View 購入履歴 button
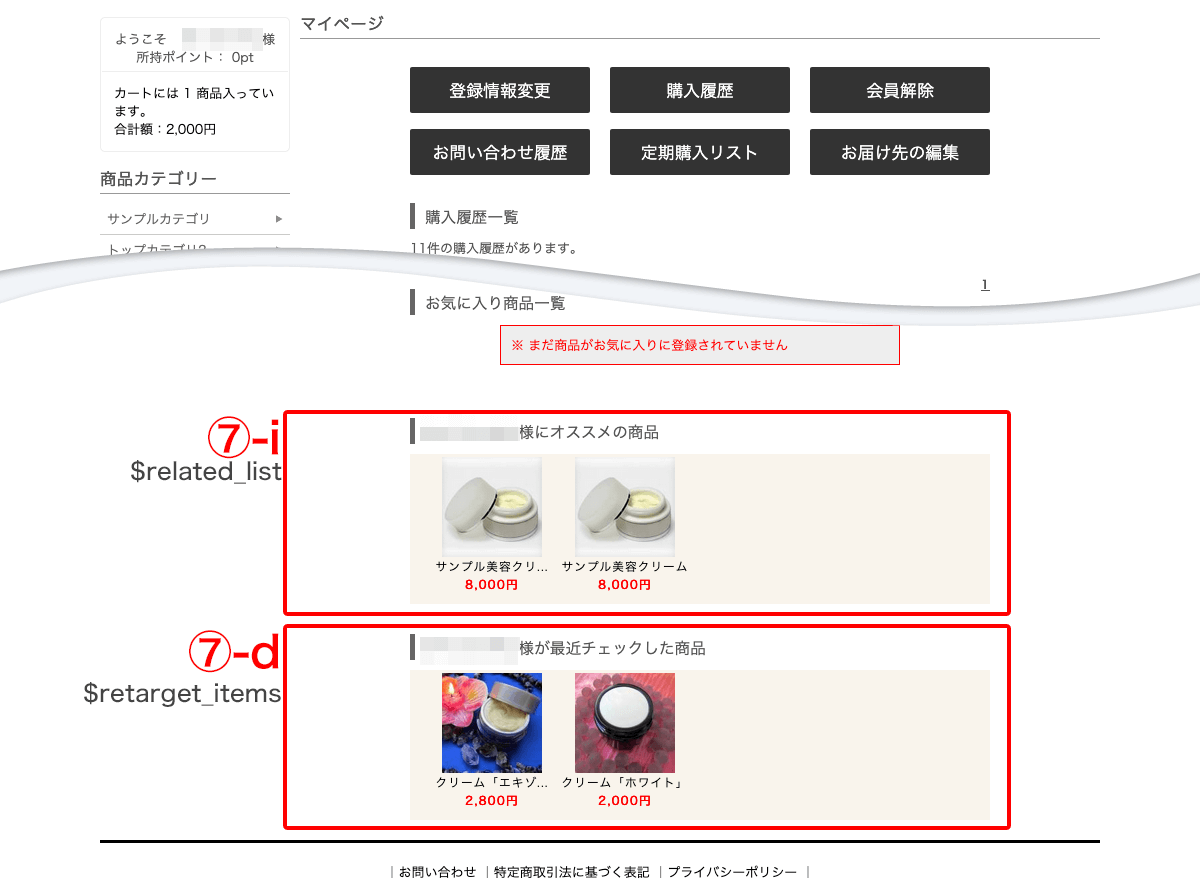Screen dimensions: 1200x880 tap(700, 90)
